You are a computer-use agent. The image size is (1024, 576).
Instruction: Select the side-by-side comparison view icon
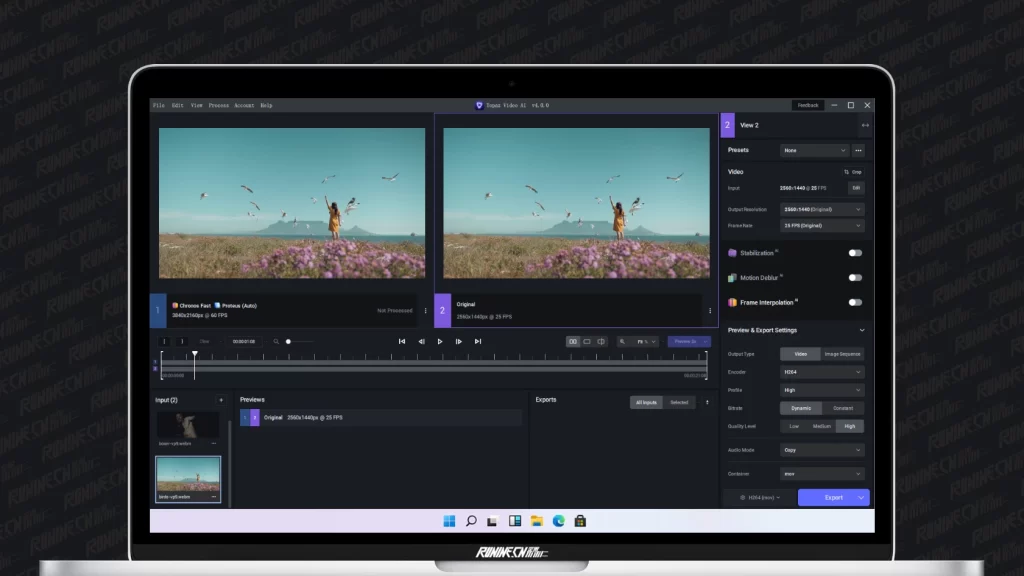pyautogui.click(x=573, y=341)
